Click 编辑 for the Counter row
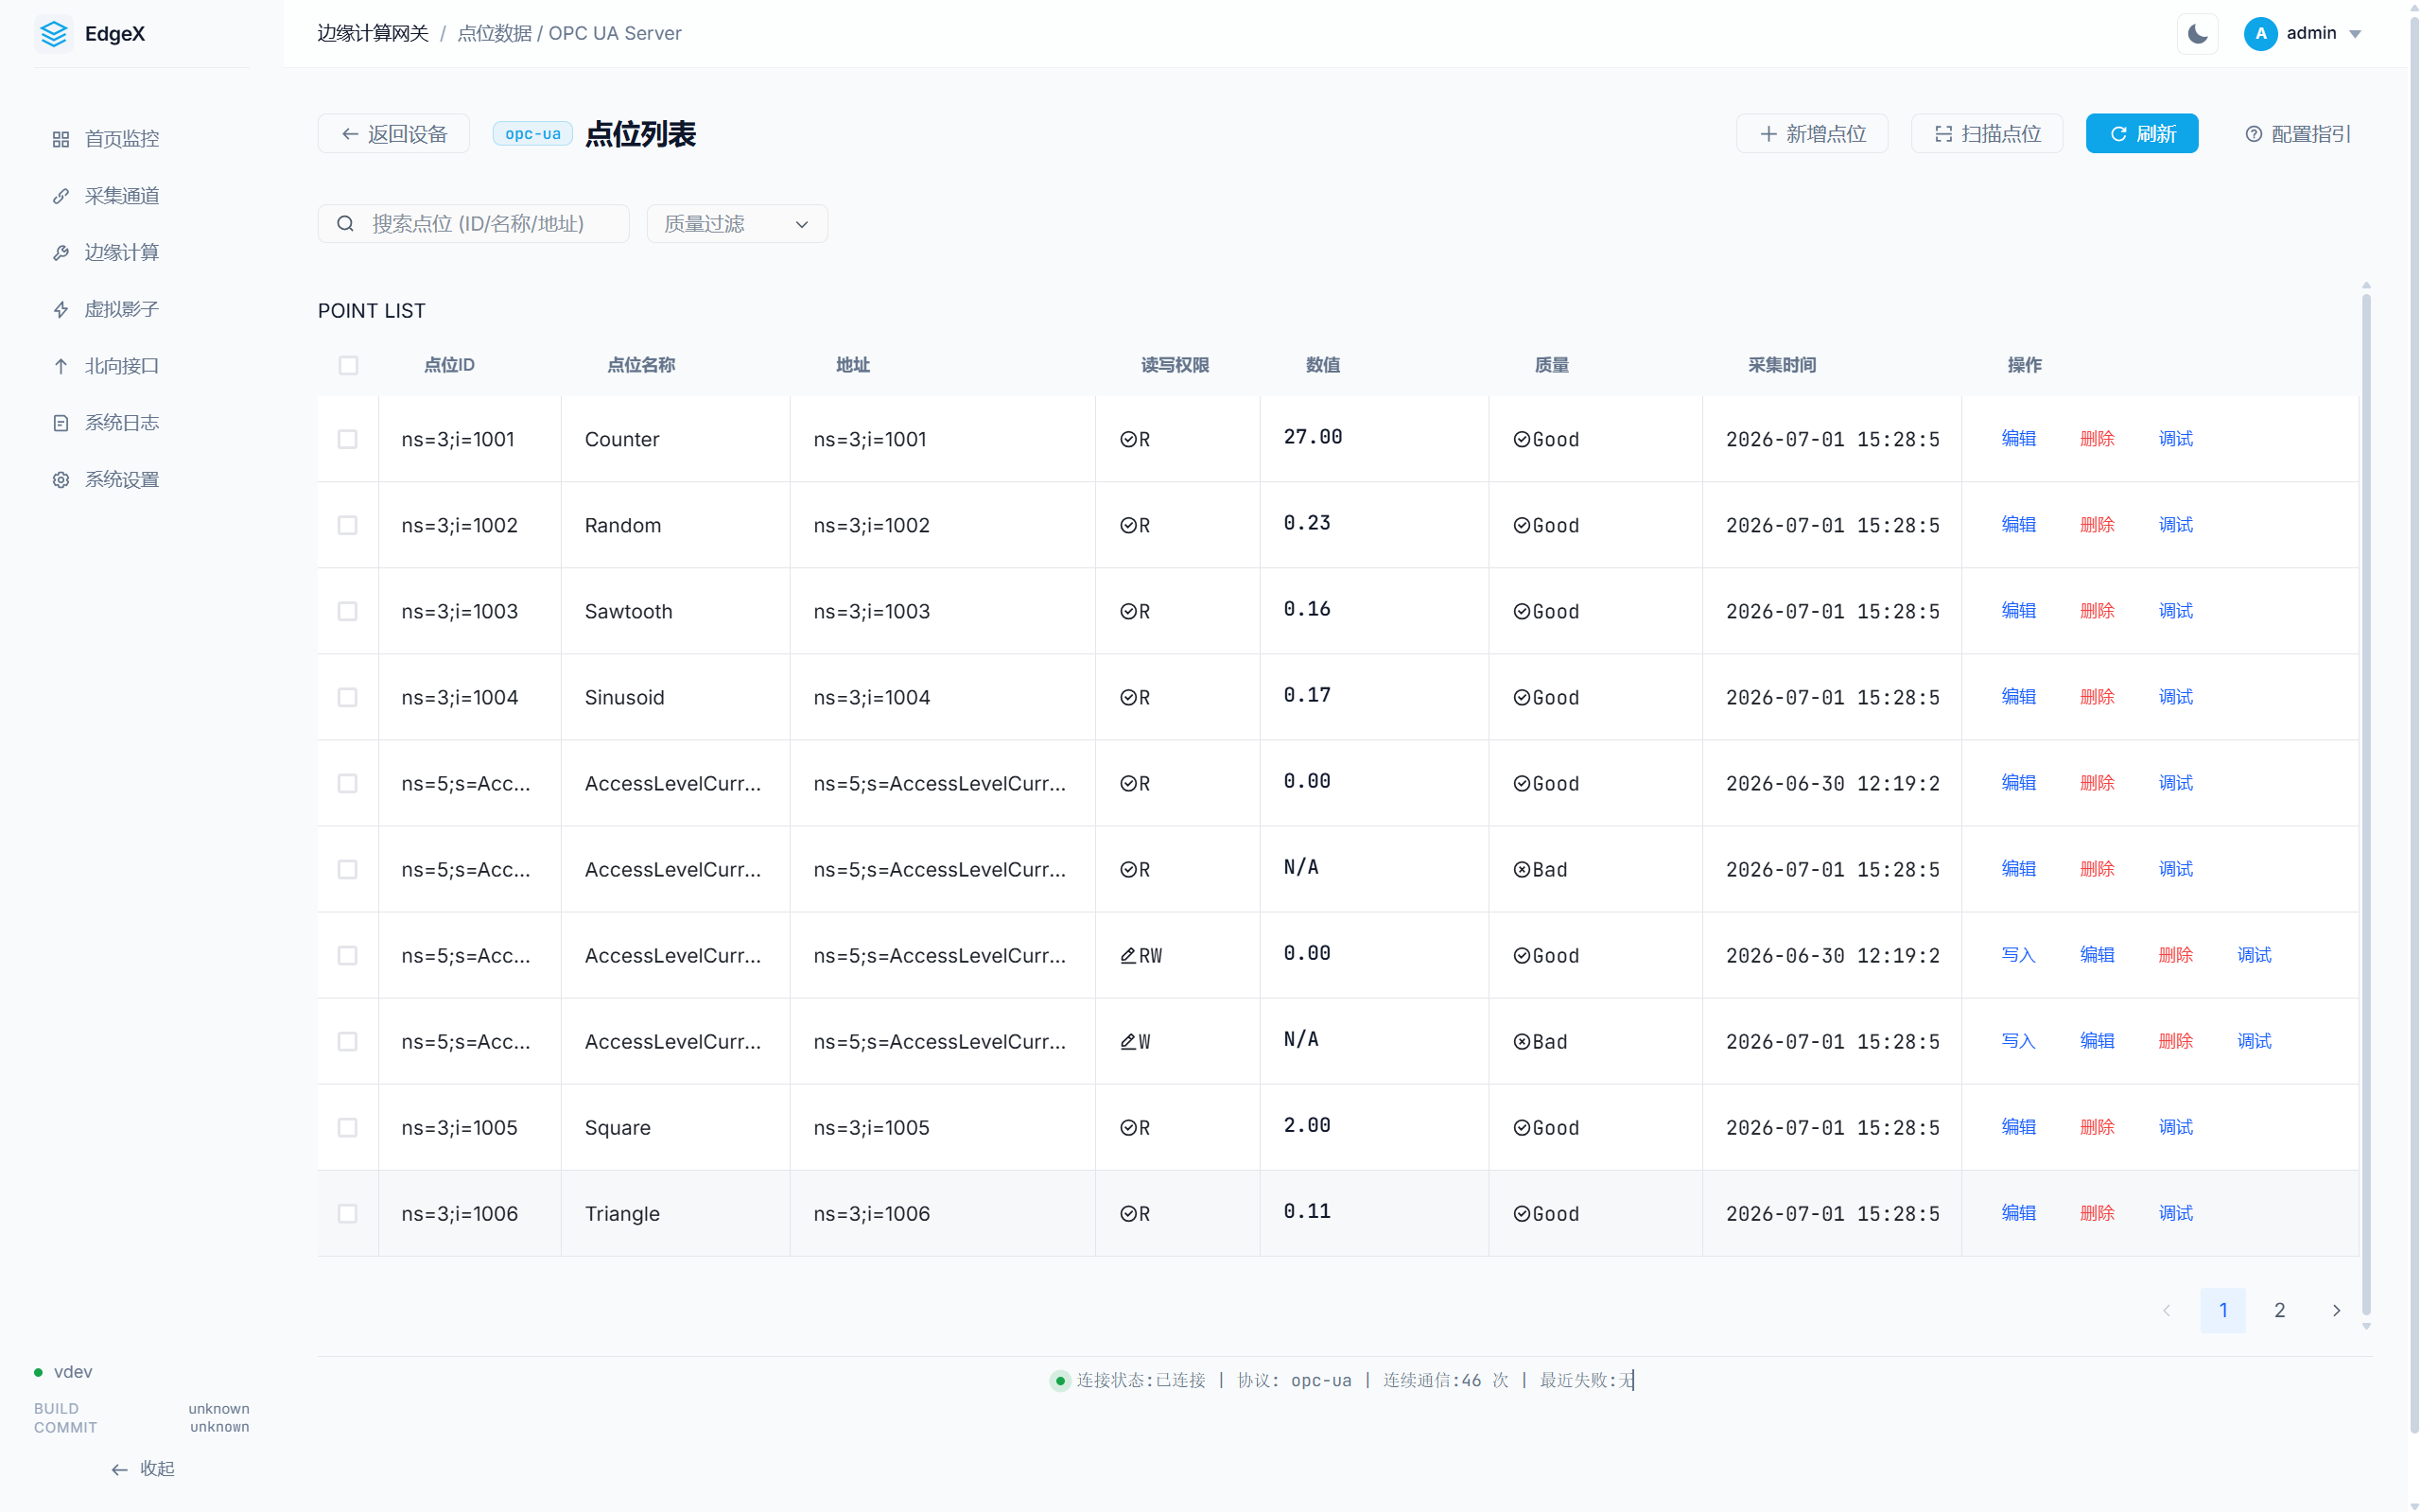The height and width of the screenshot is (1512, 2421). 2018,439
